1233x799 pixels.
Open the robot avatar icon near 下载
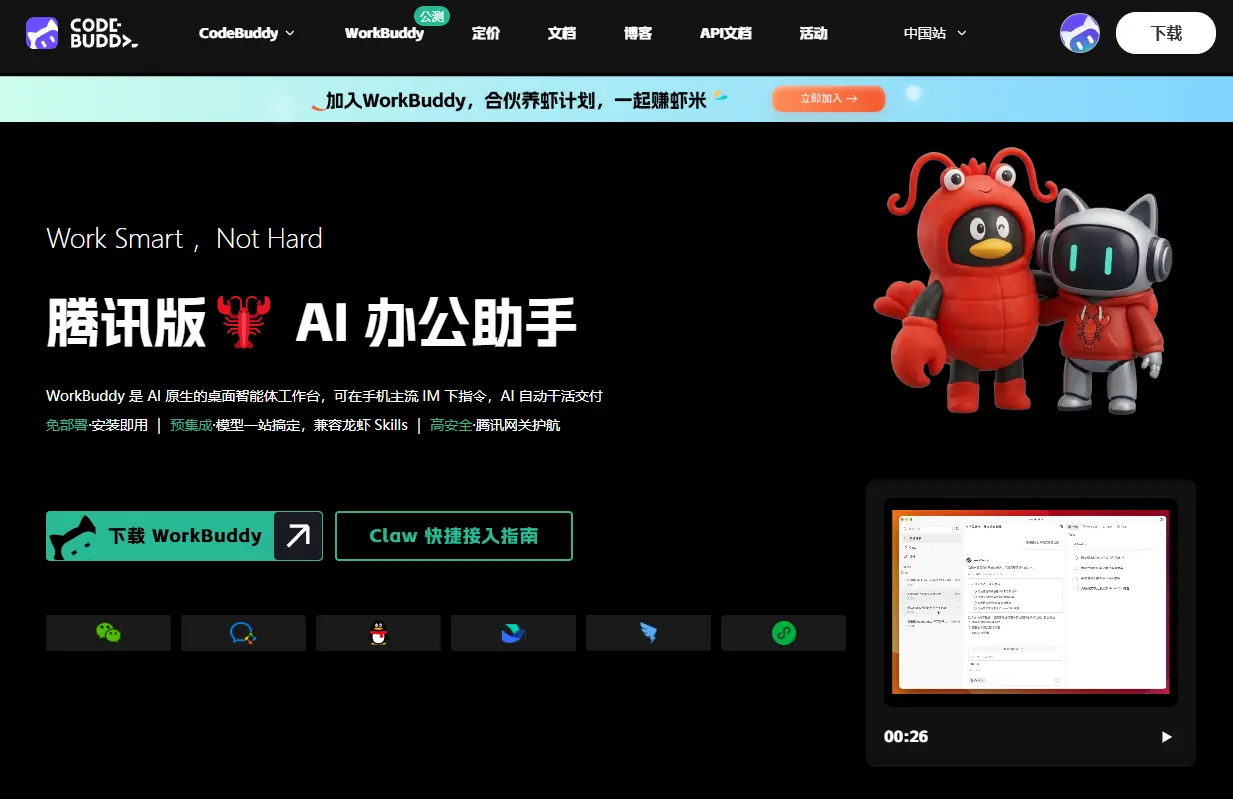(1079, 33)
